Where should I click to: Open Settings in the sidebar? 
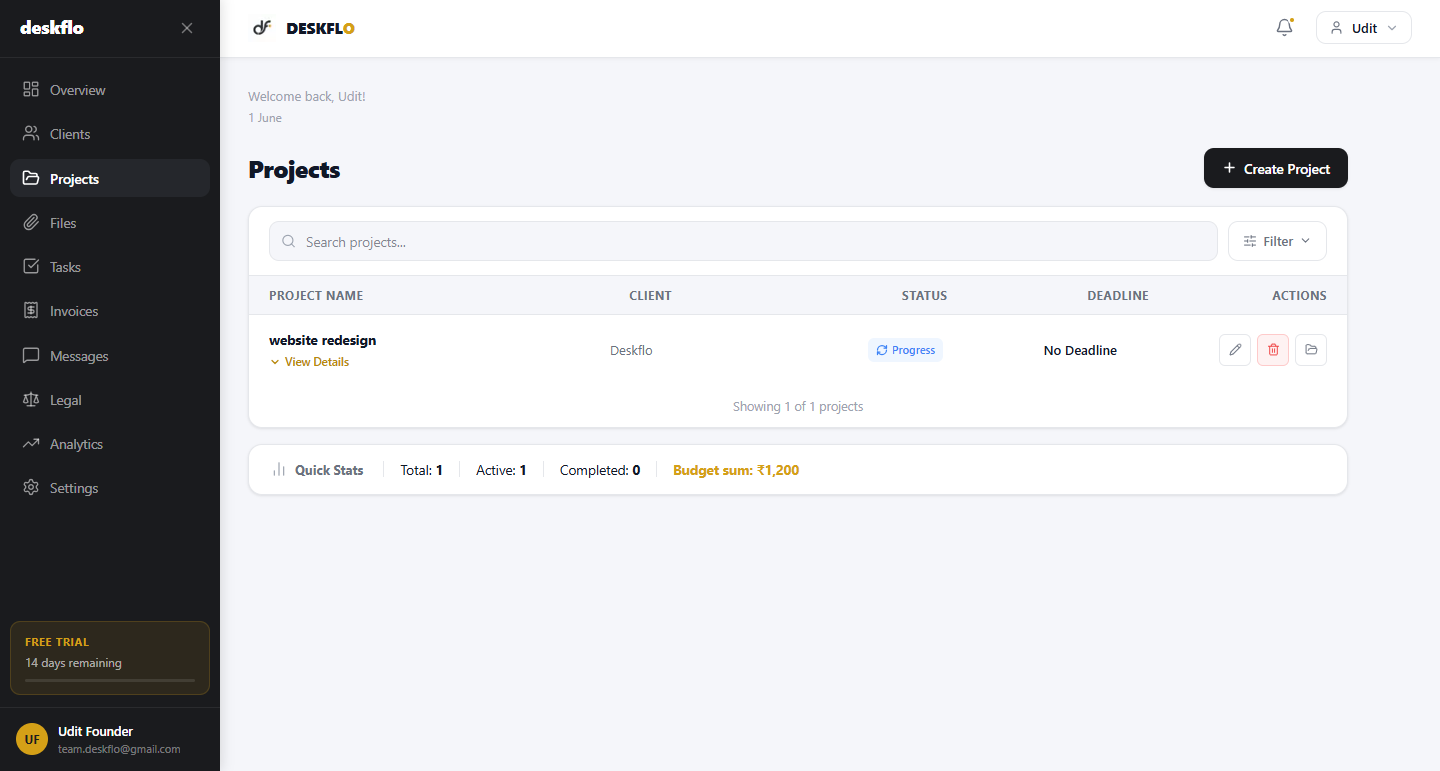tap(110, 488)
